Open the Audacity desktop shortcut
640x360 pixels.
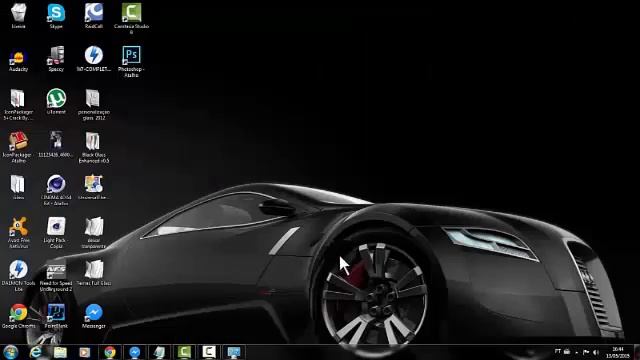(18, 59)
